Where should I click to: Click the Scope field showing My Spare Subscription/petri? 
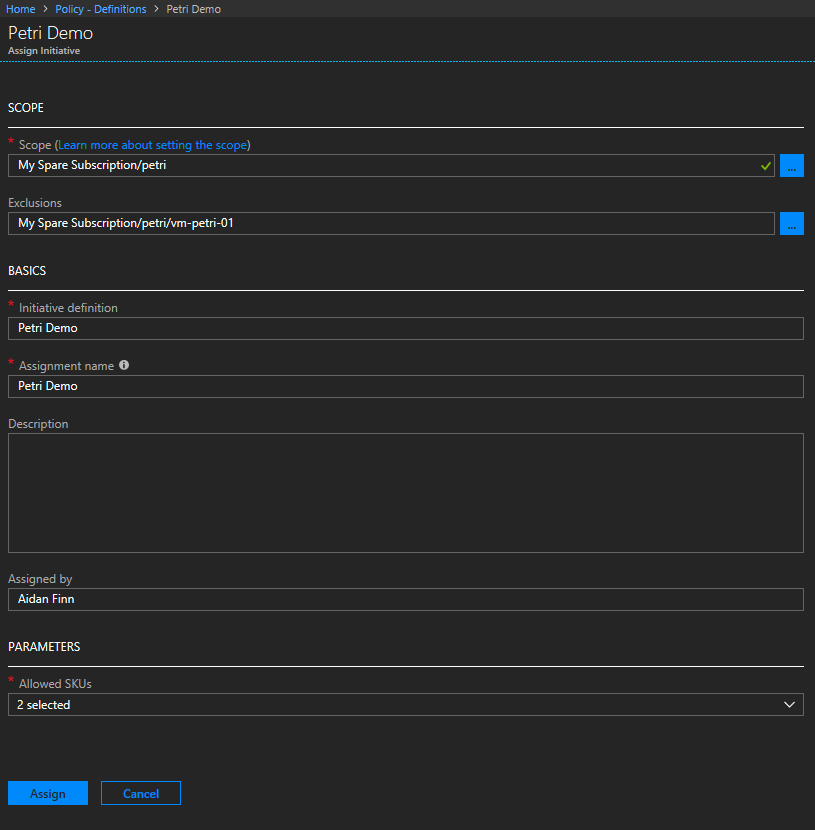[x=391, y=165]
